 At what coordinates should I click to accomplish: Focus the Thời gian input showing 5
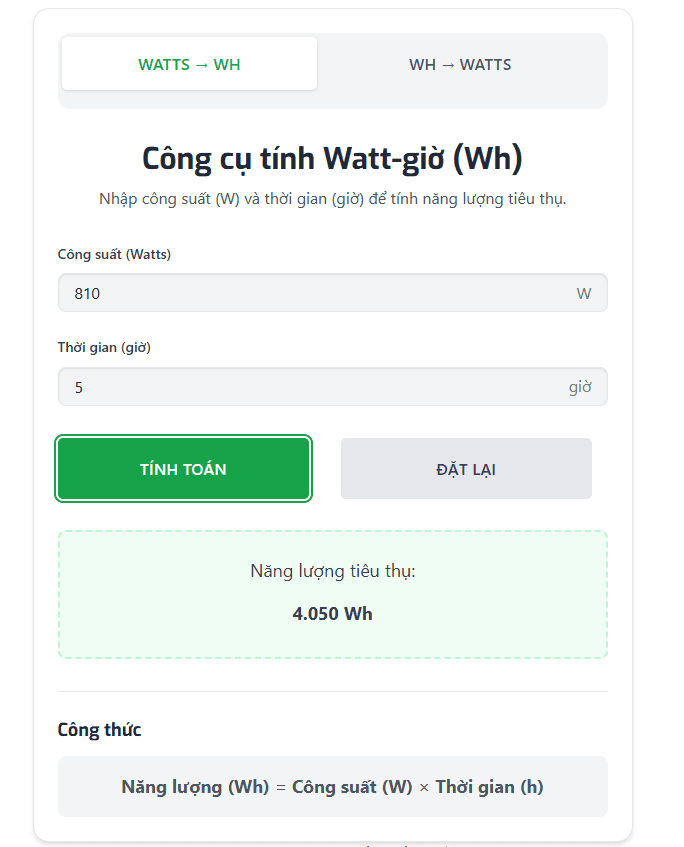(x=310, y=387)
